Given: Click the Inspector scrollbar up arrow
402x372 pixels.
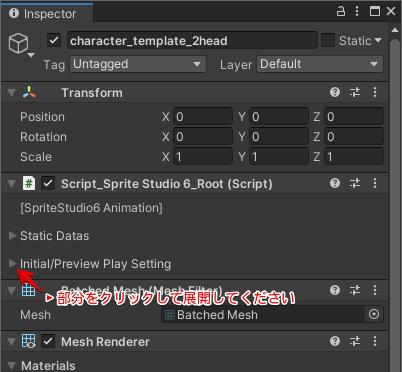Looking at the screenshot, I should [395, 30].
